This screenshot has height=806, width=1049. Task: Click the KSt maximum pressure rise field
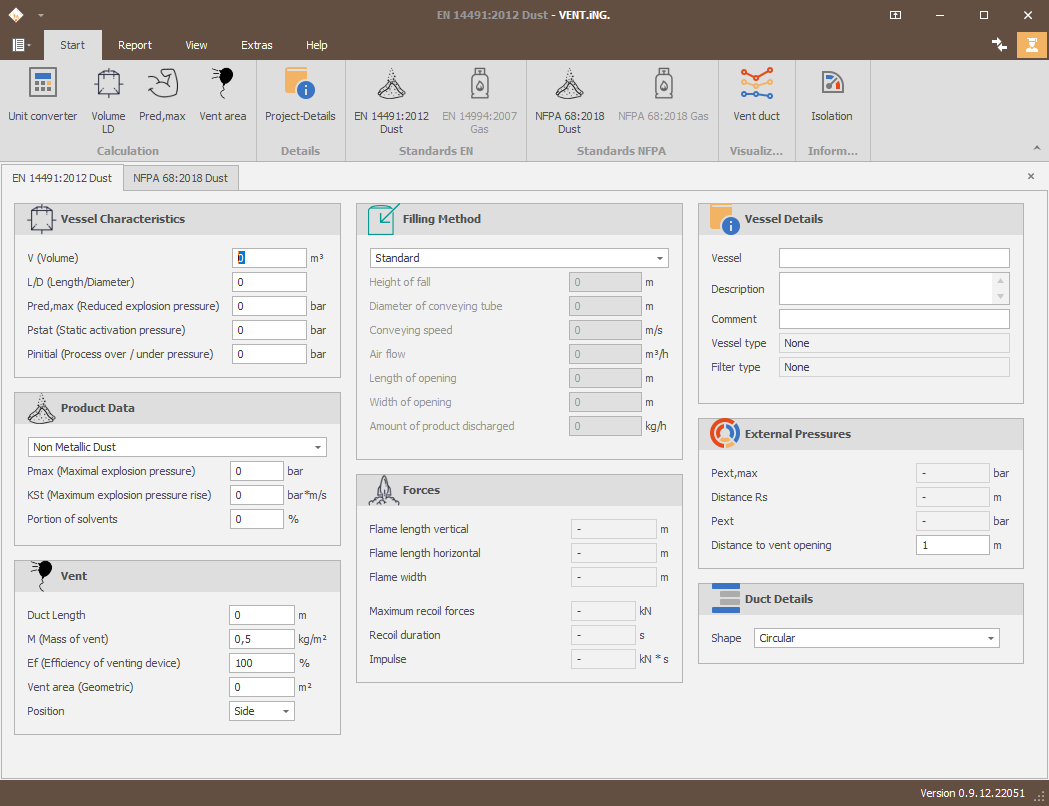[256, 495]
